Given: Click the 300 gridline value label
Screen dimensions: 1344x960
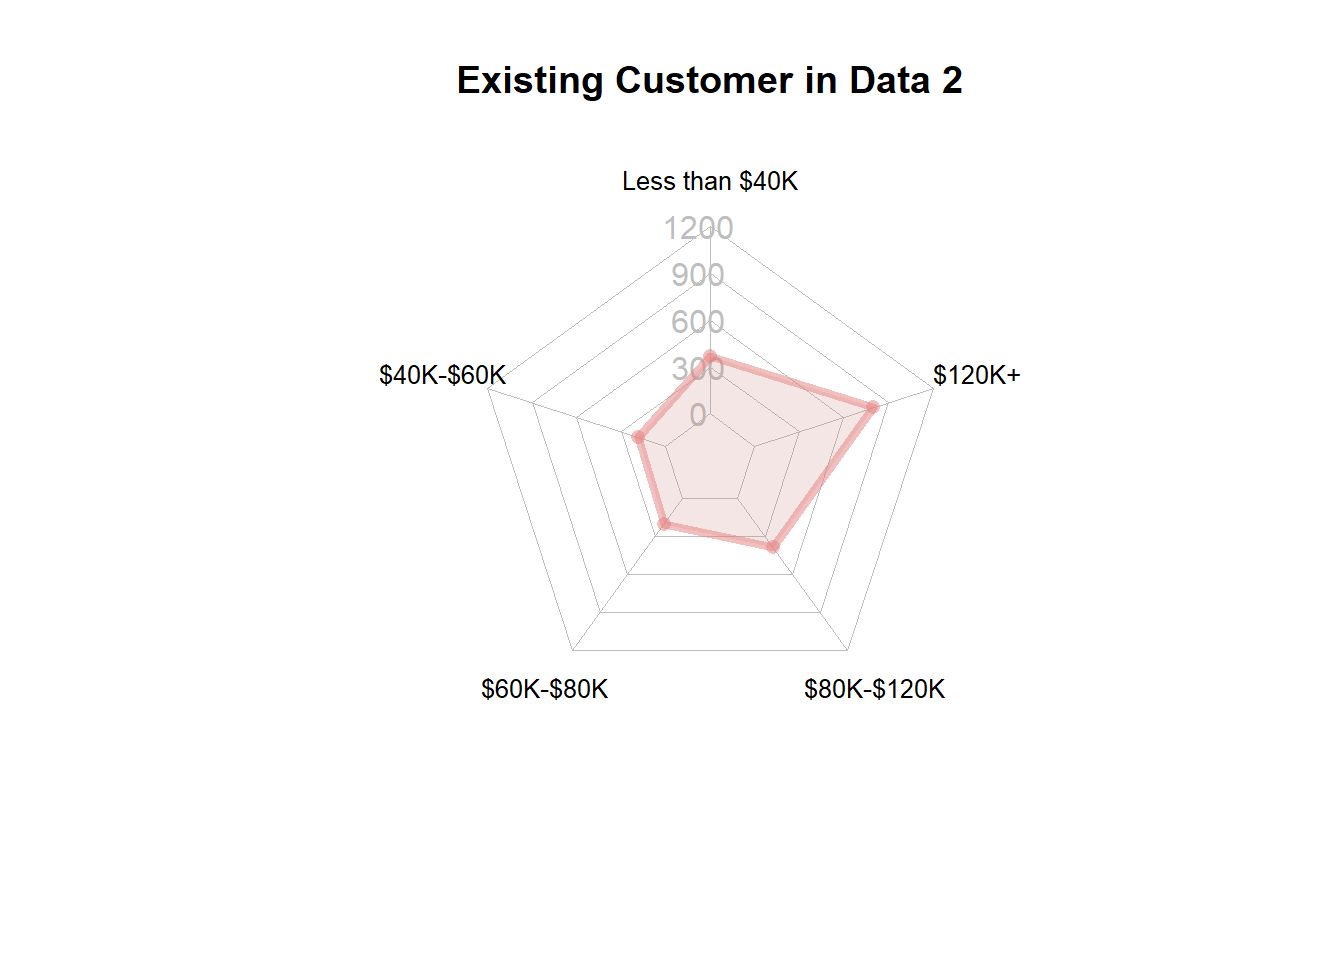Looking at the screenshot, I should [x=698, y=369].
